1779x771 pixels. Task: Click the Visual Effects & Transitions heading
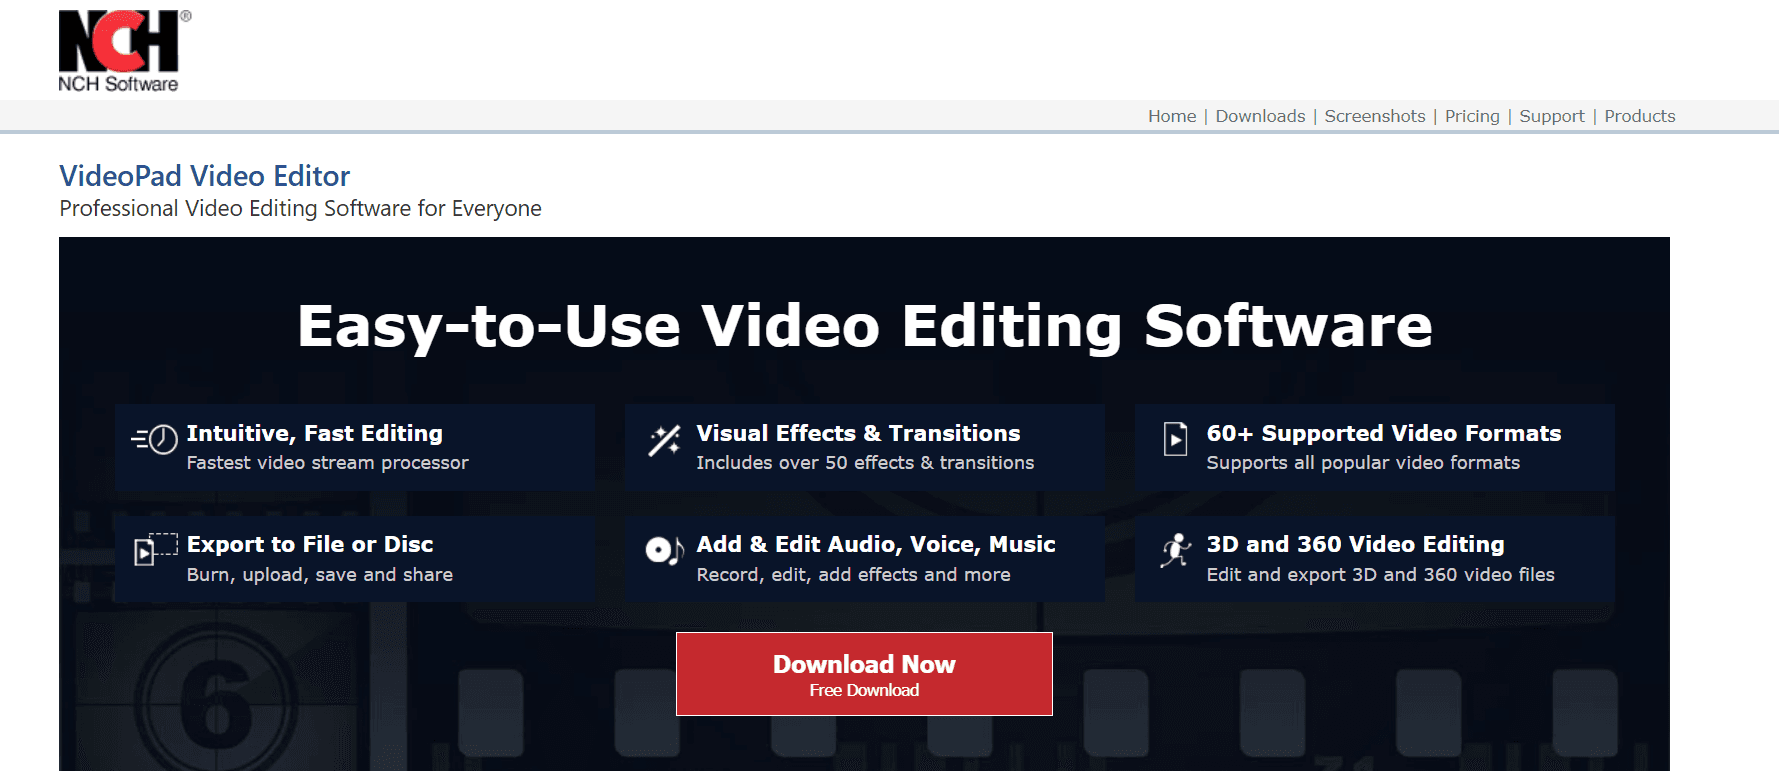(x=857, y=433)
